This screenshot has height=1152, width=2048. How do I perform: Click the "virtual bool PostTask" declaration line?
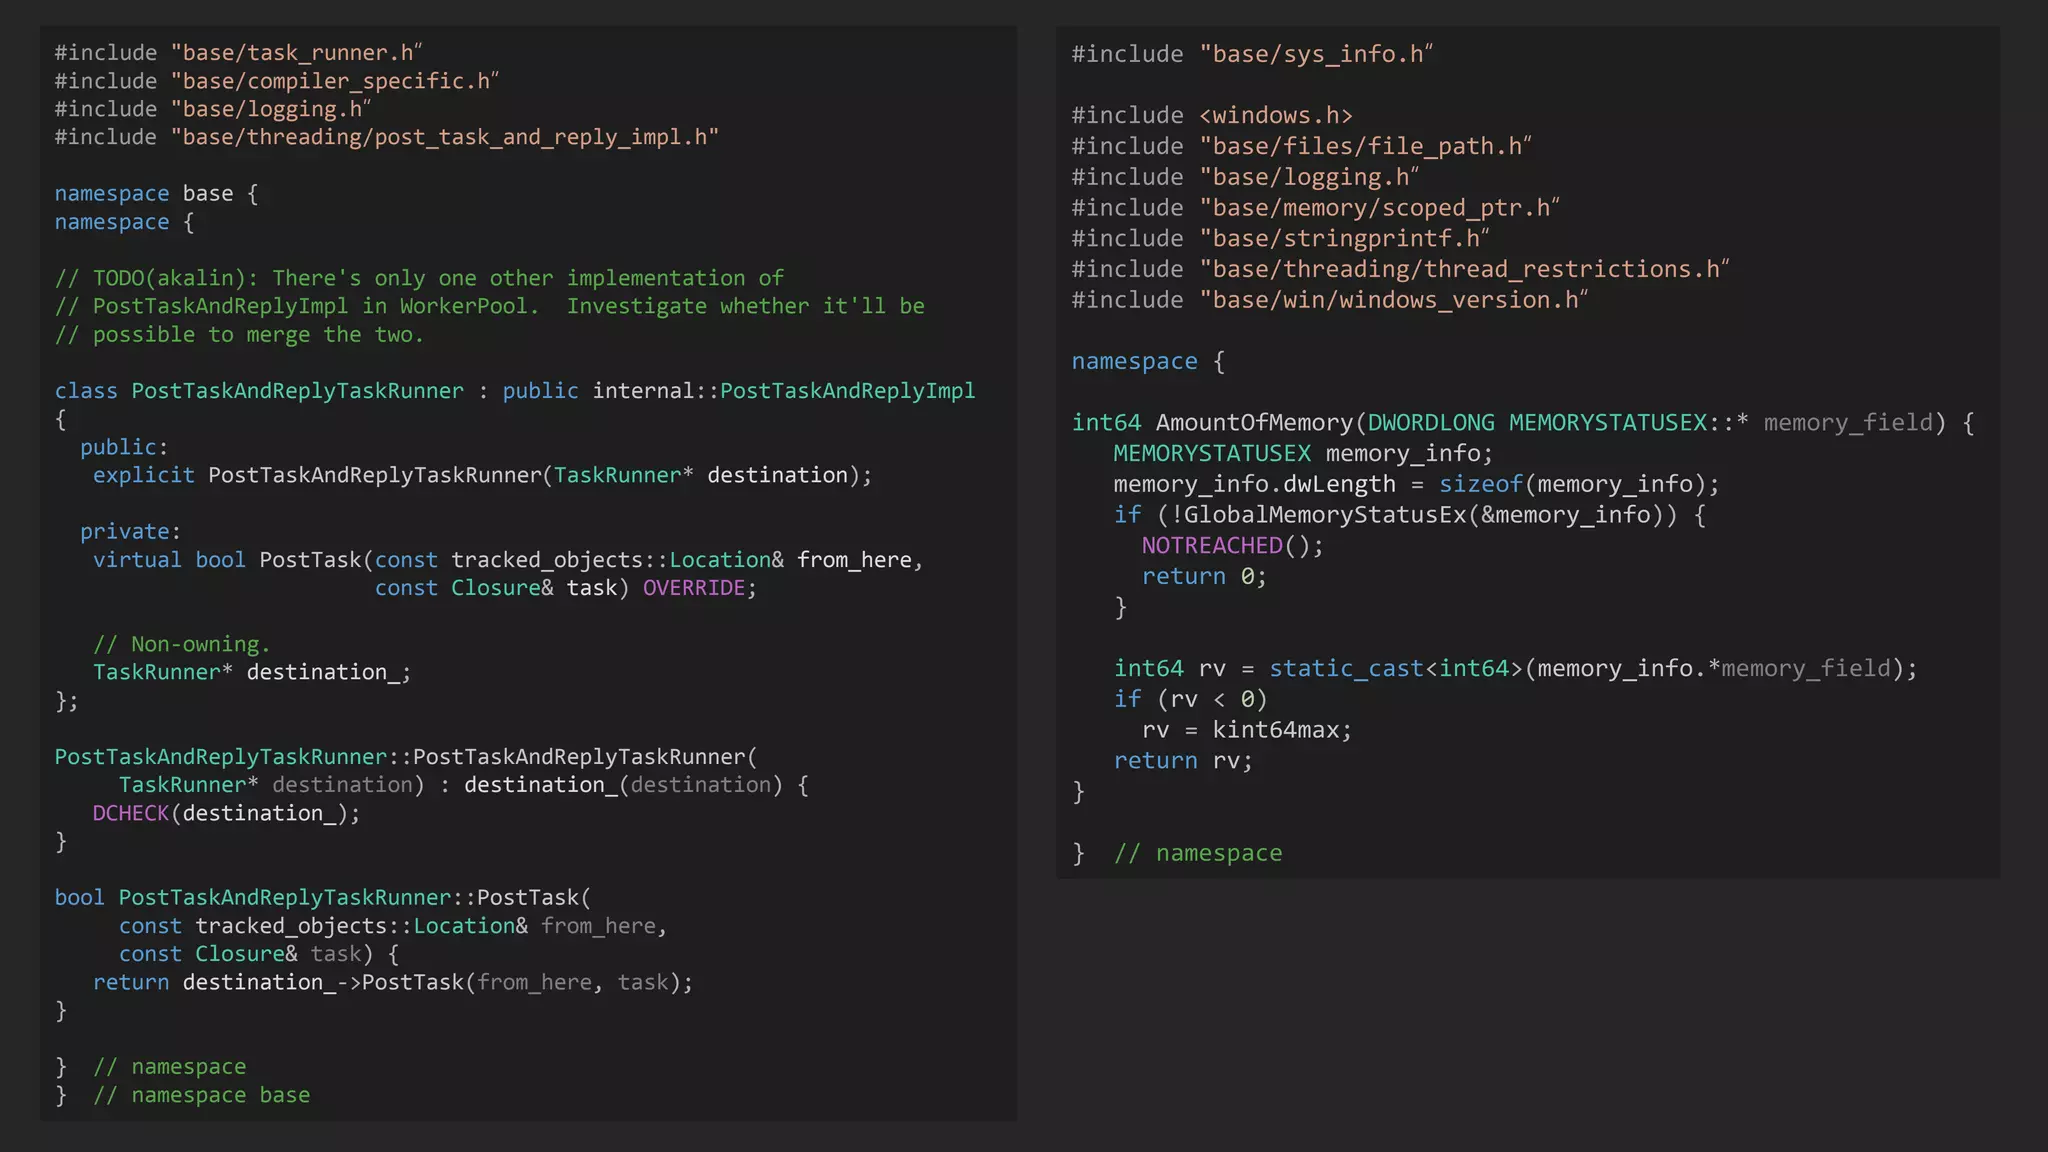coord(508,560)
